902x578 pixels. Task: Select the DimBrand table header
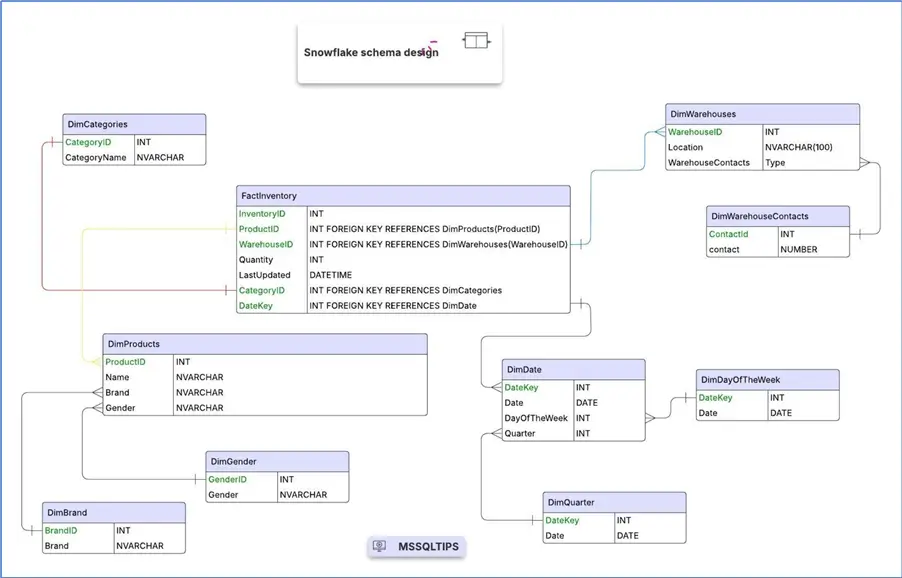pyautogui.click(x=114, y=512)
